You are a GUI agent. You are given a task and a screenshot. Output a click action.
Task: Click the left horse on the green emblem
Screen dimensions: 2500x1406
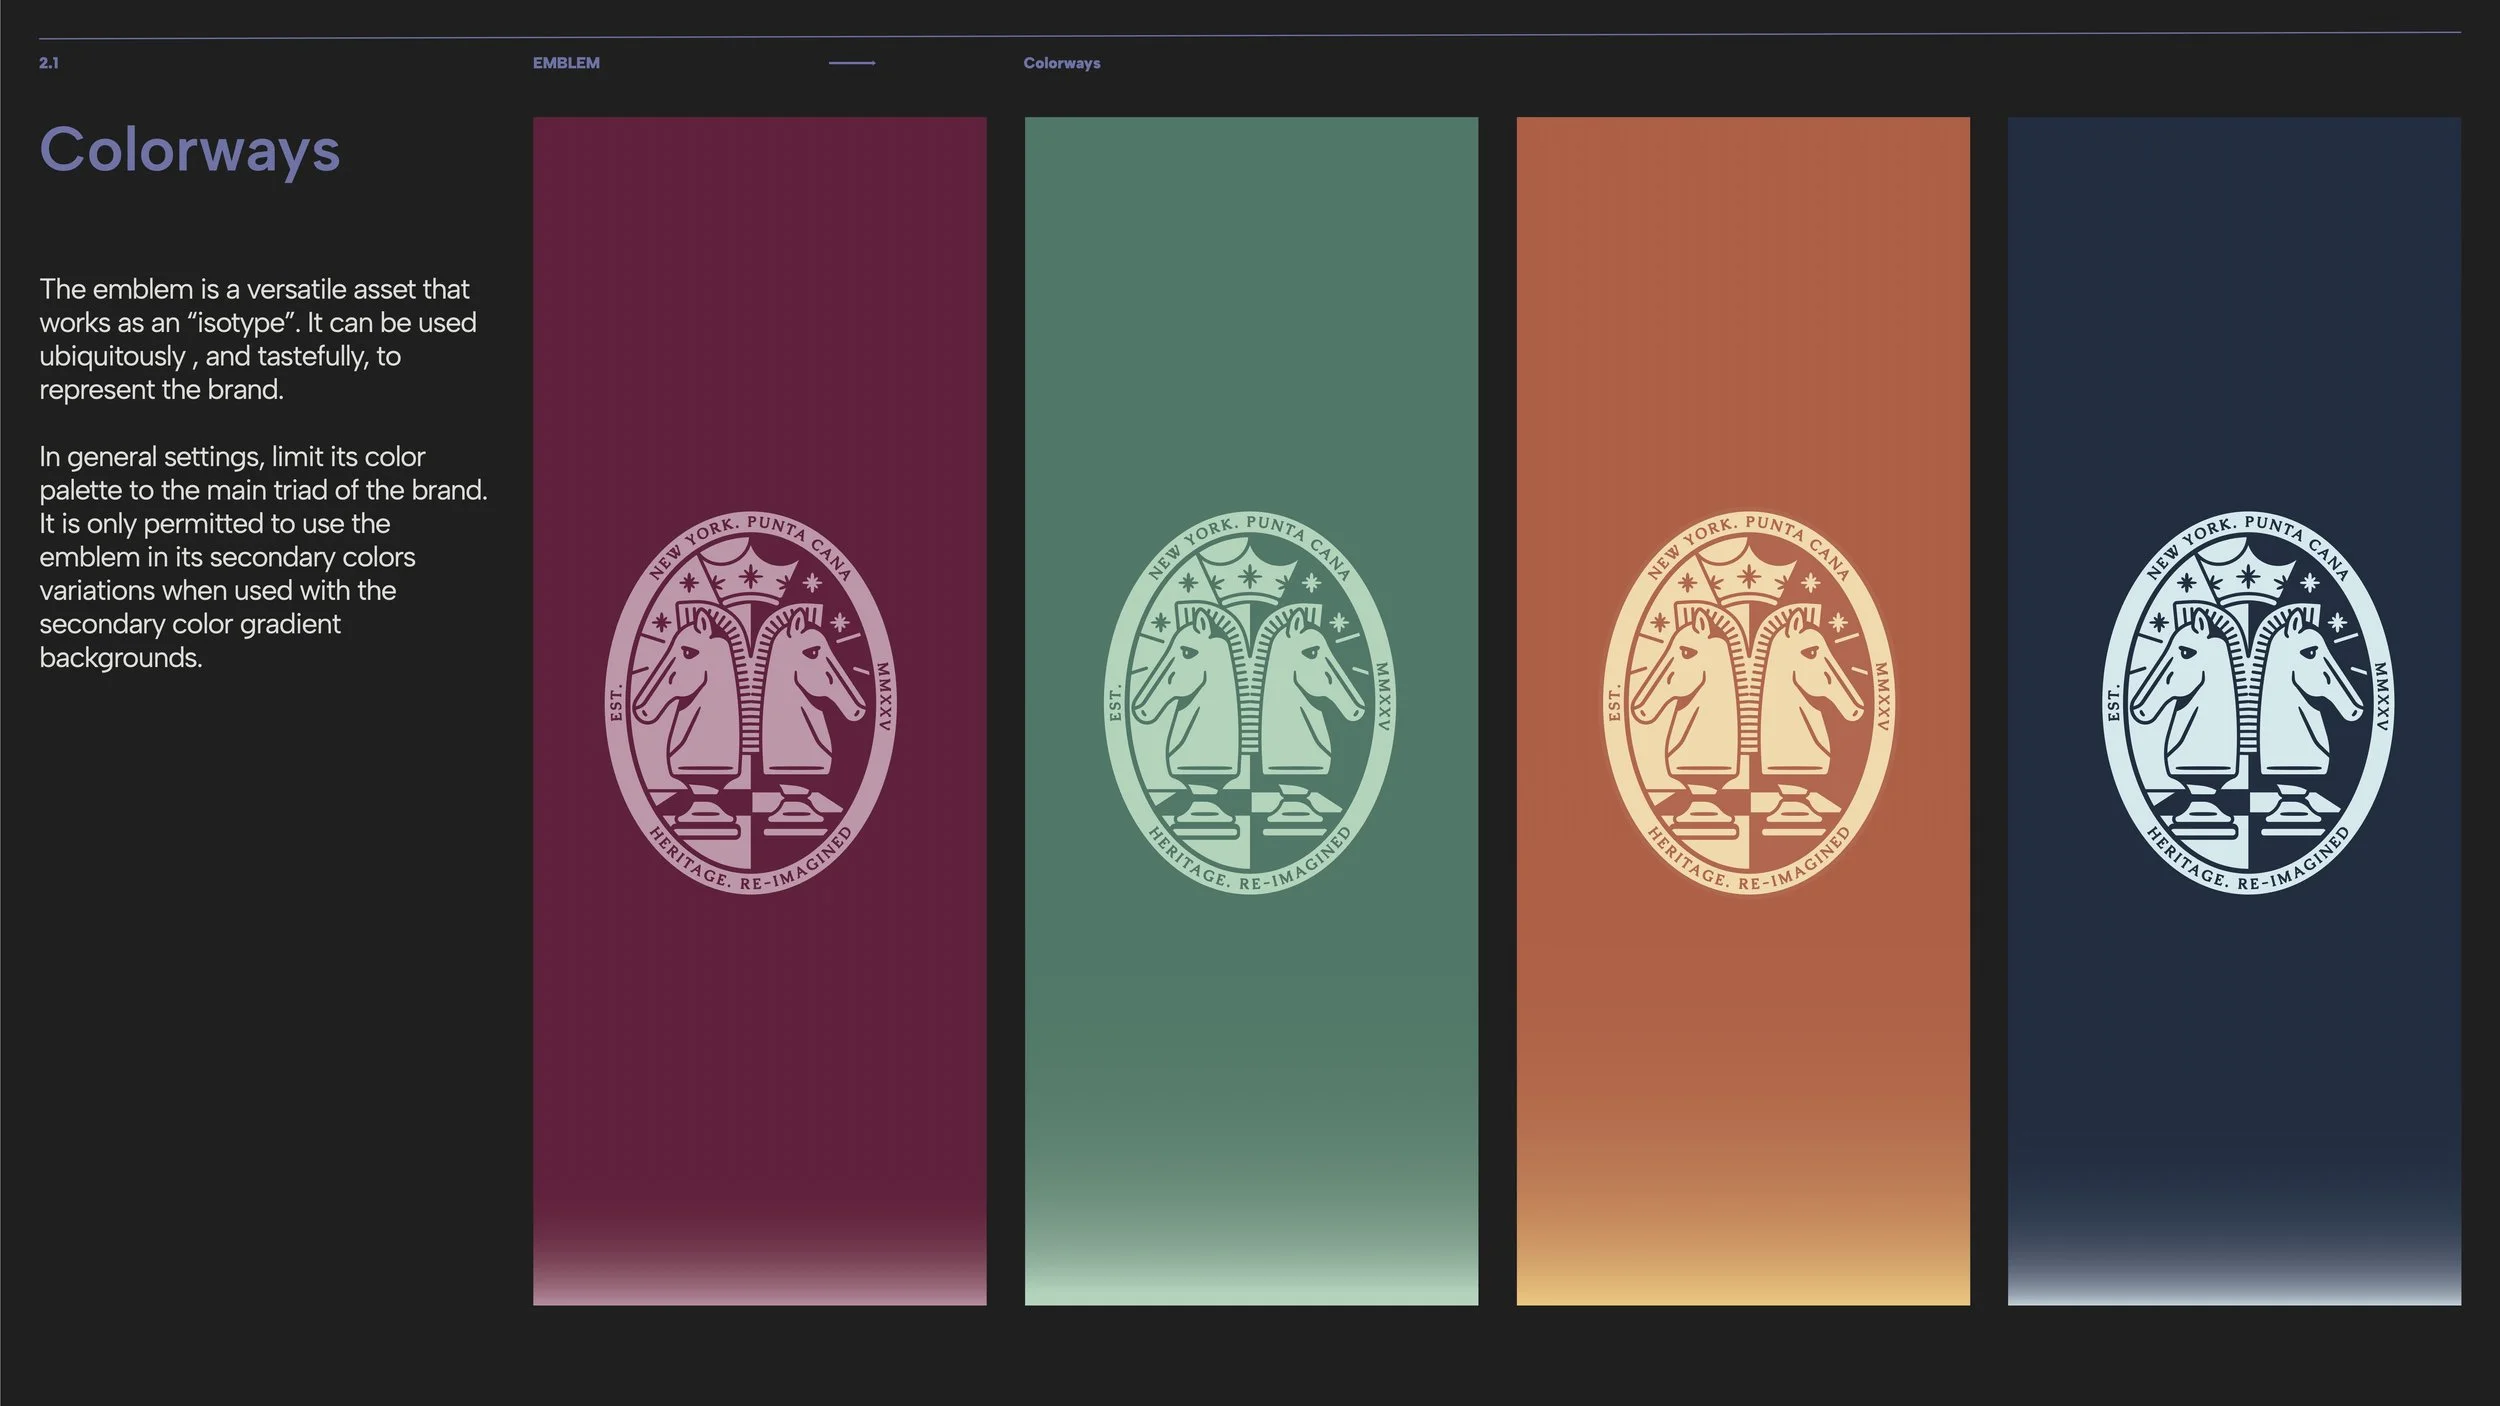tap(1192, 680)
